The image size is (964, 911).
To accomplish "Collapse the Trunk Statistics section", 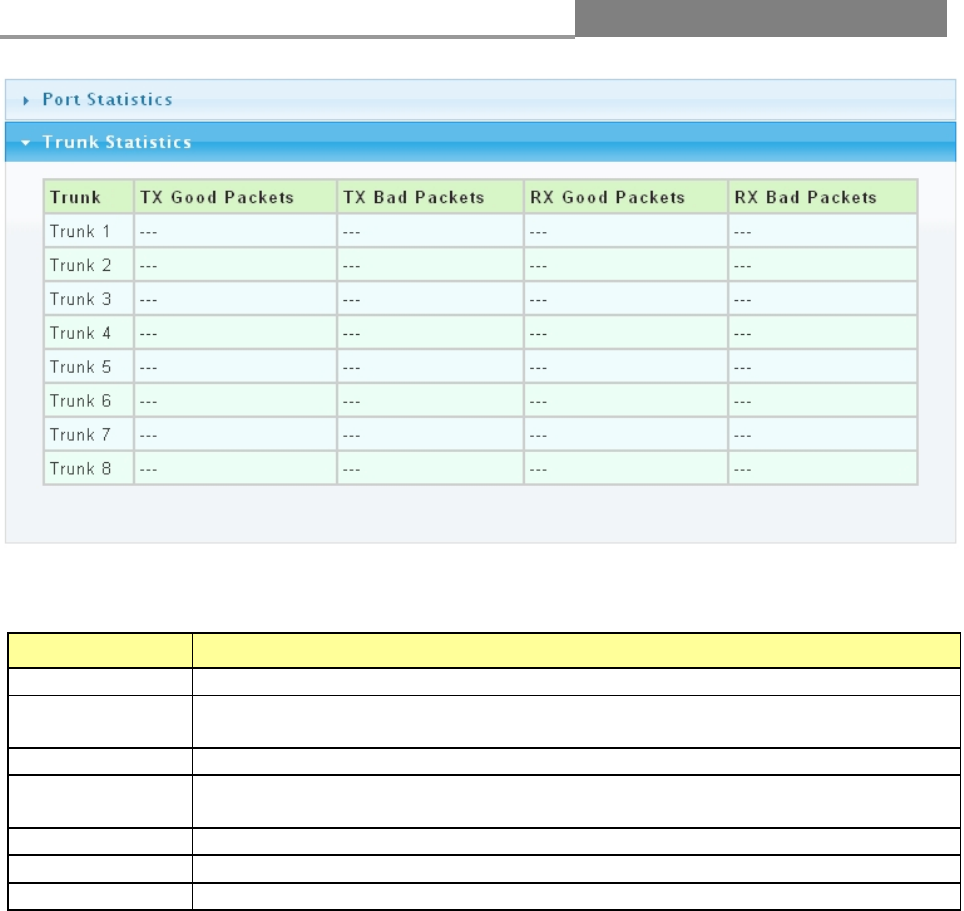I will pos(480,142).
